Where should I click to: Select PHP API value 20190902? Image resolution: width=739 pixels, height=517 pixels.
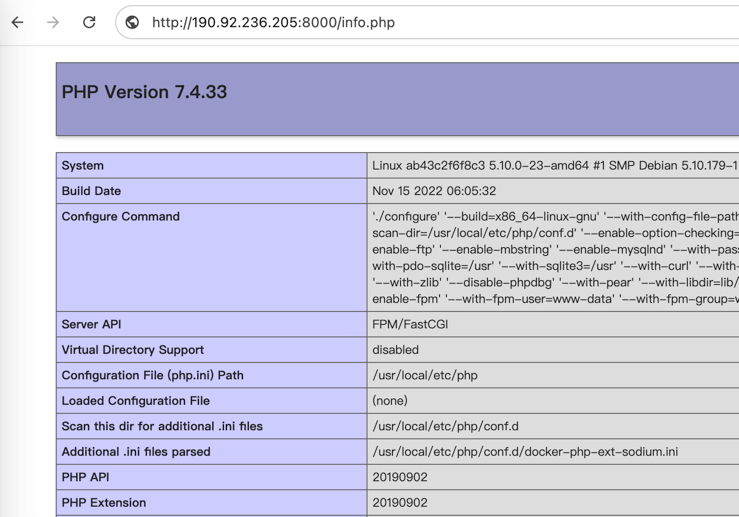tap(400, 477)
